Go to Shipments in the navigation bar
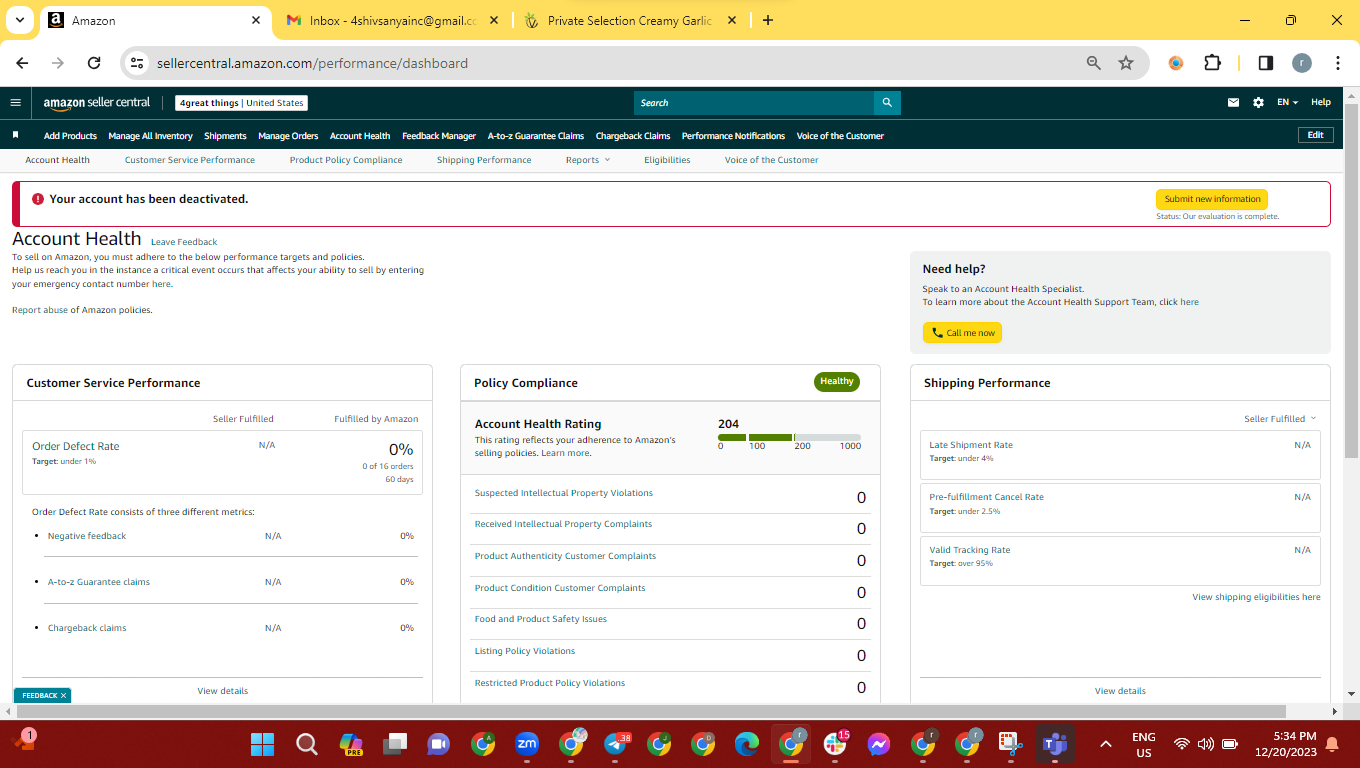This screenshot has height=768, width=1360. (x=225, y=136)
